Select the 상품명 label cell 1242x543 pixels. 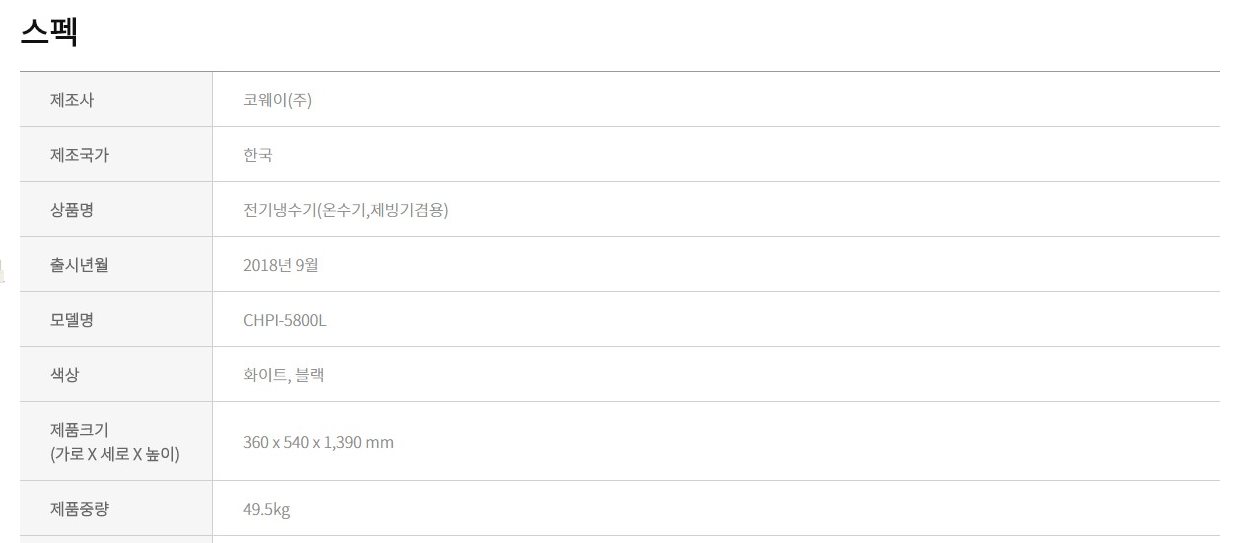pos(116,209)
